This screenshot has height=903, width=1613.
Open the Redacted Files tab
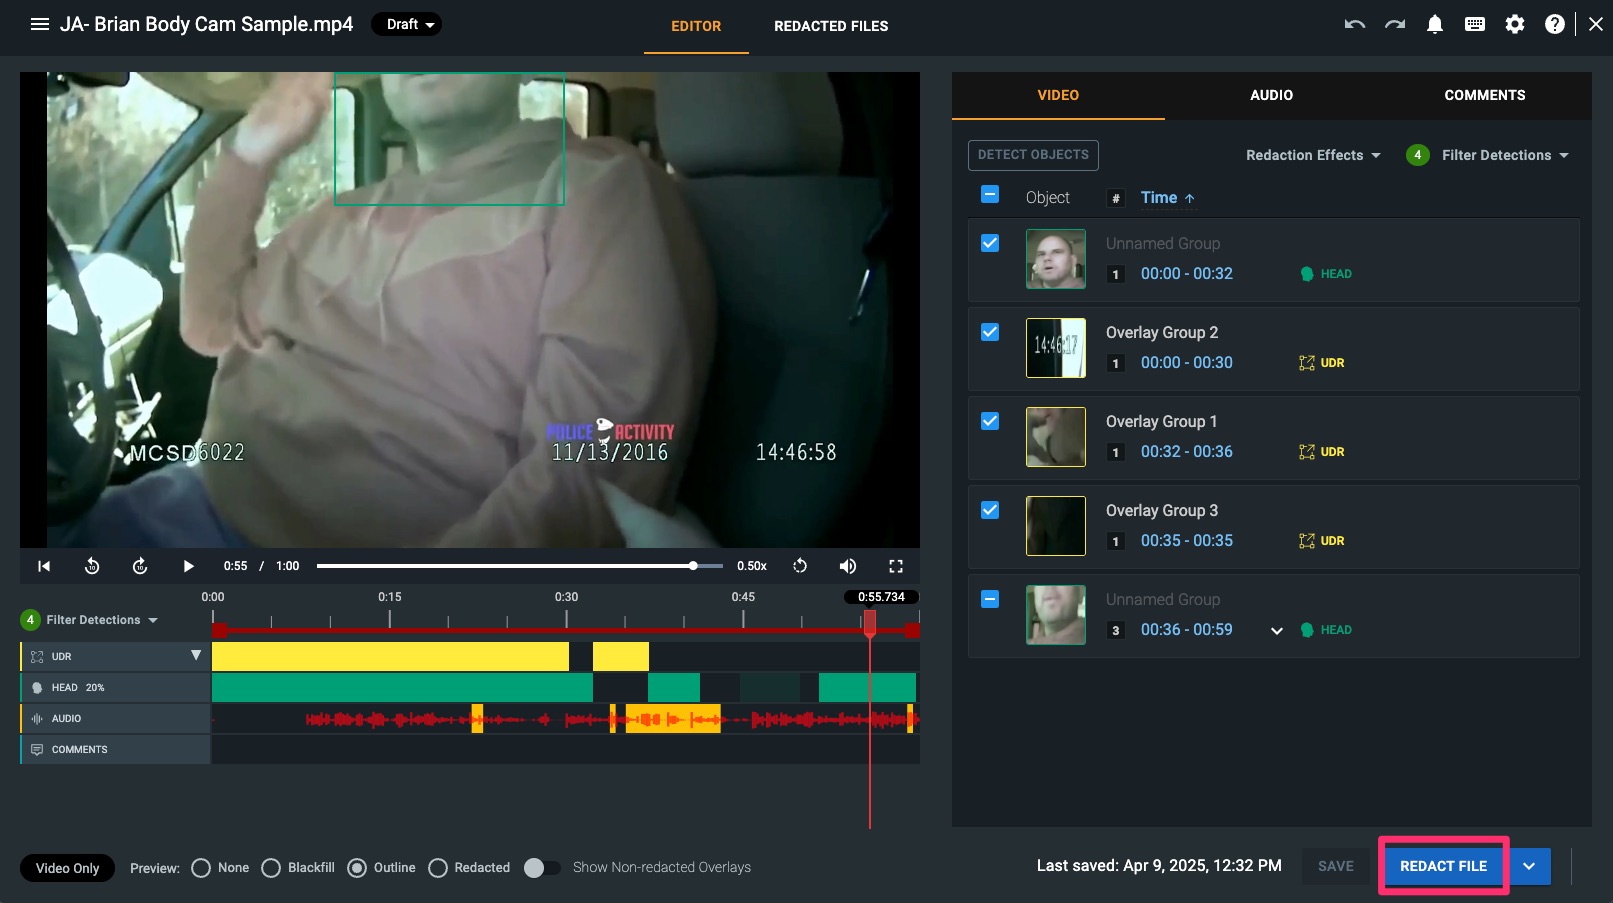(831, 26)
